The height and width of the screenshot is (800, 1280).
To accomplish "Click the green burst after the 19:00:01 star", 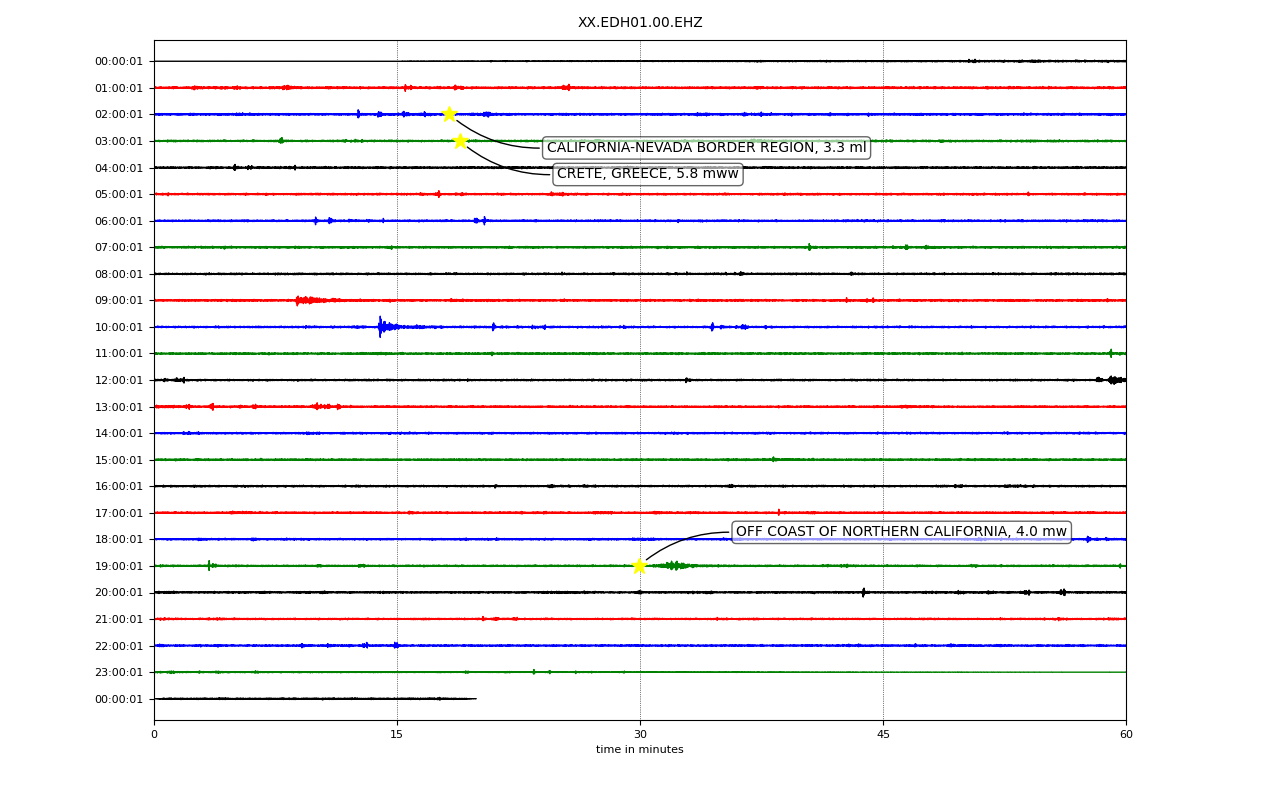I will pos(675,566).
